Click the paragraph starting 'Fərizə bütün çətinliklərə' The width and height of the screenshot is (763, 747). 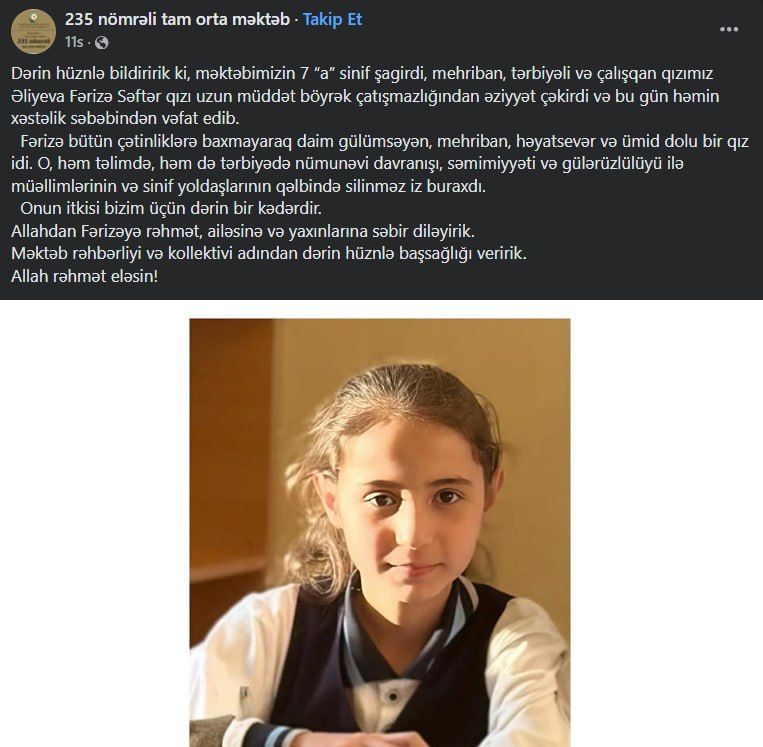pyautogui.click(x=380, y=164)
